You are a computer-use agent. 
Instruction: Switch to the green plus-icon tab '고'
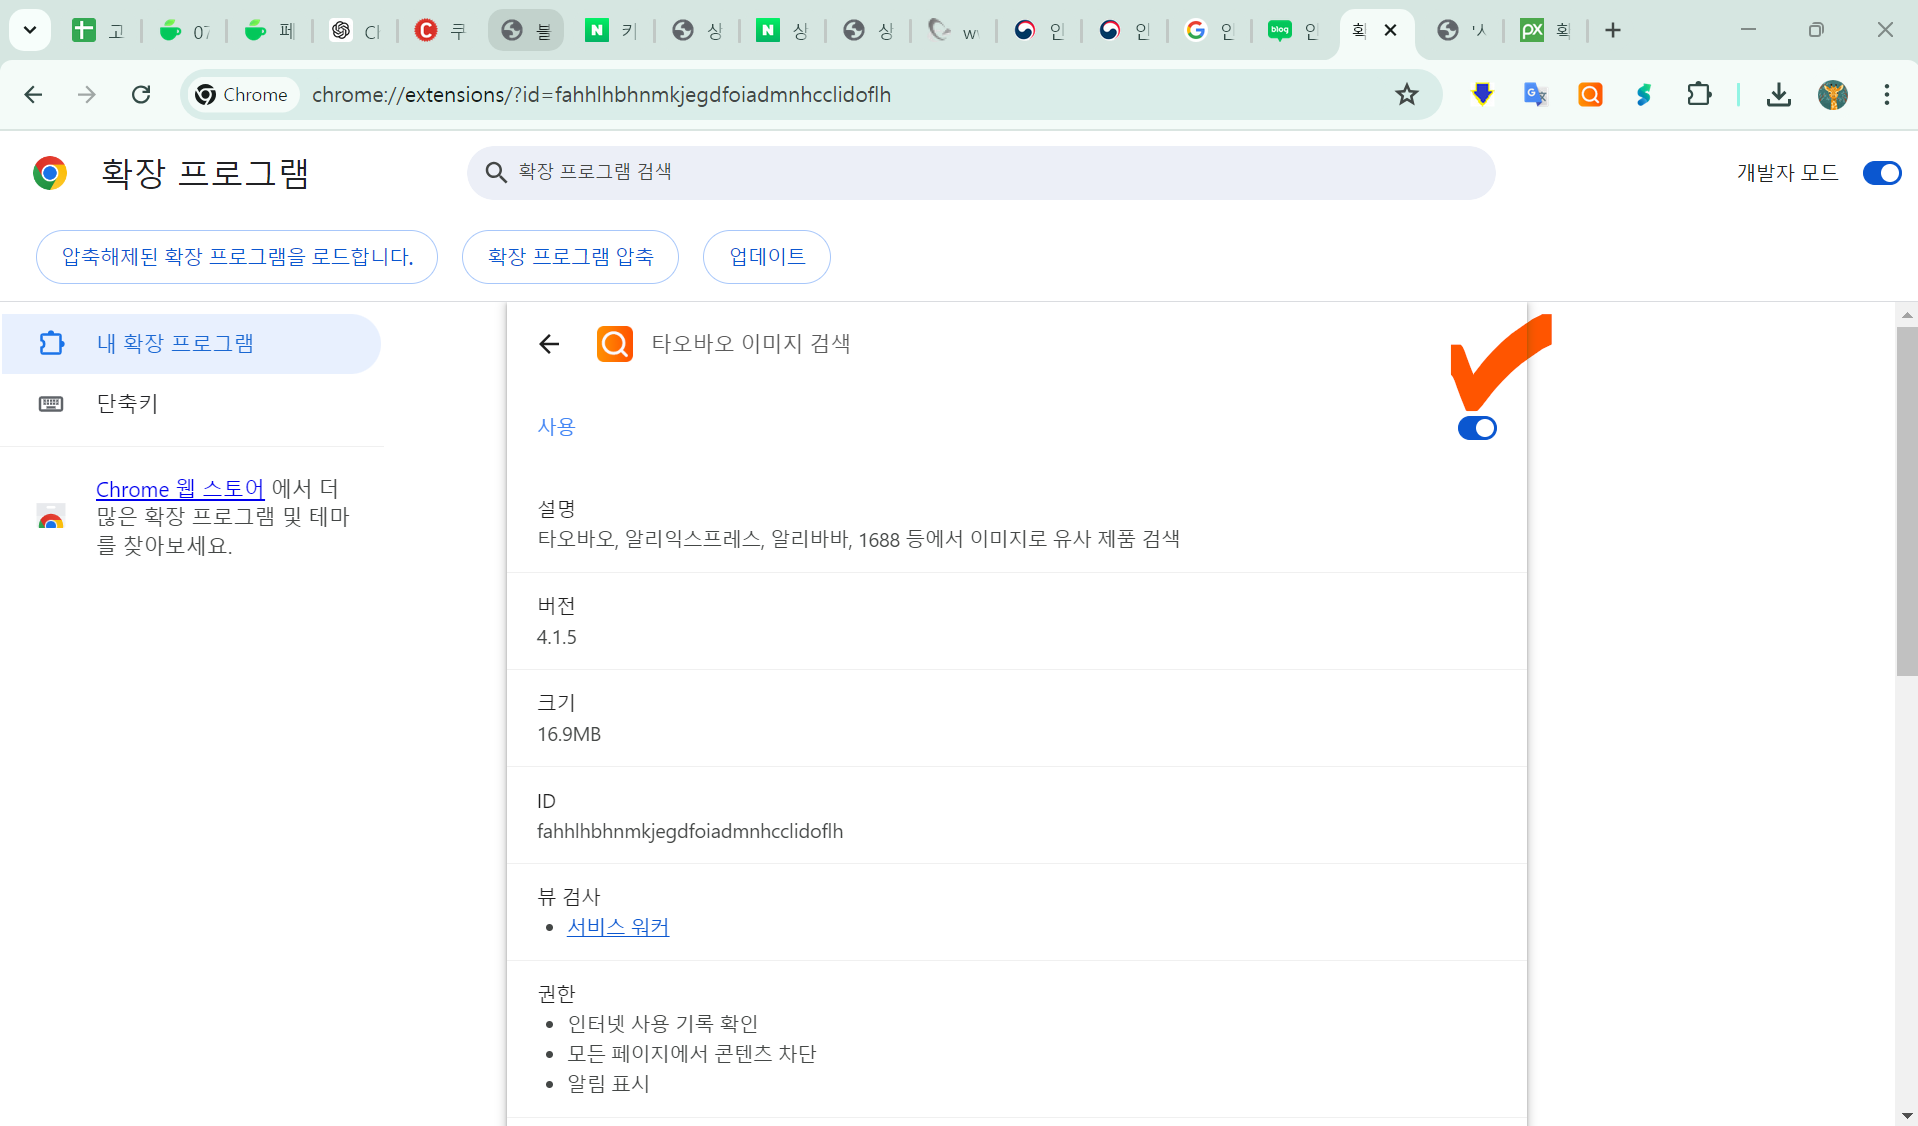(x=98, y=30)
